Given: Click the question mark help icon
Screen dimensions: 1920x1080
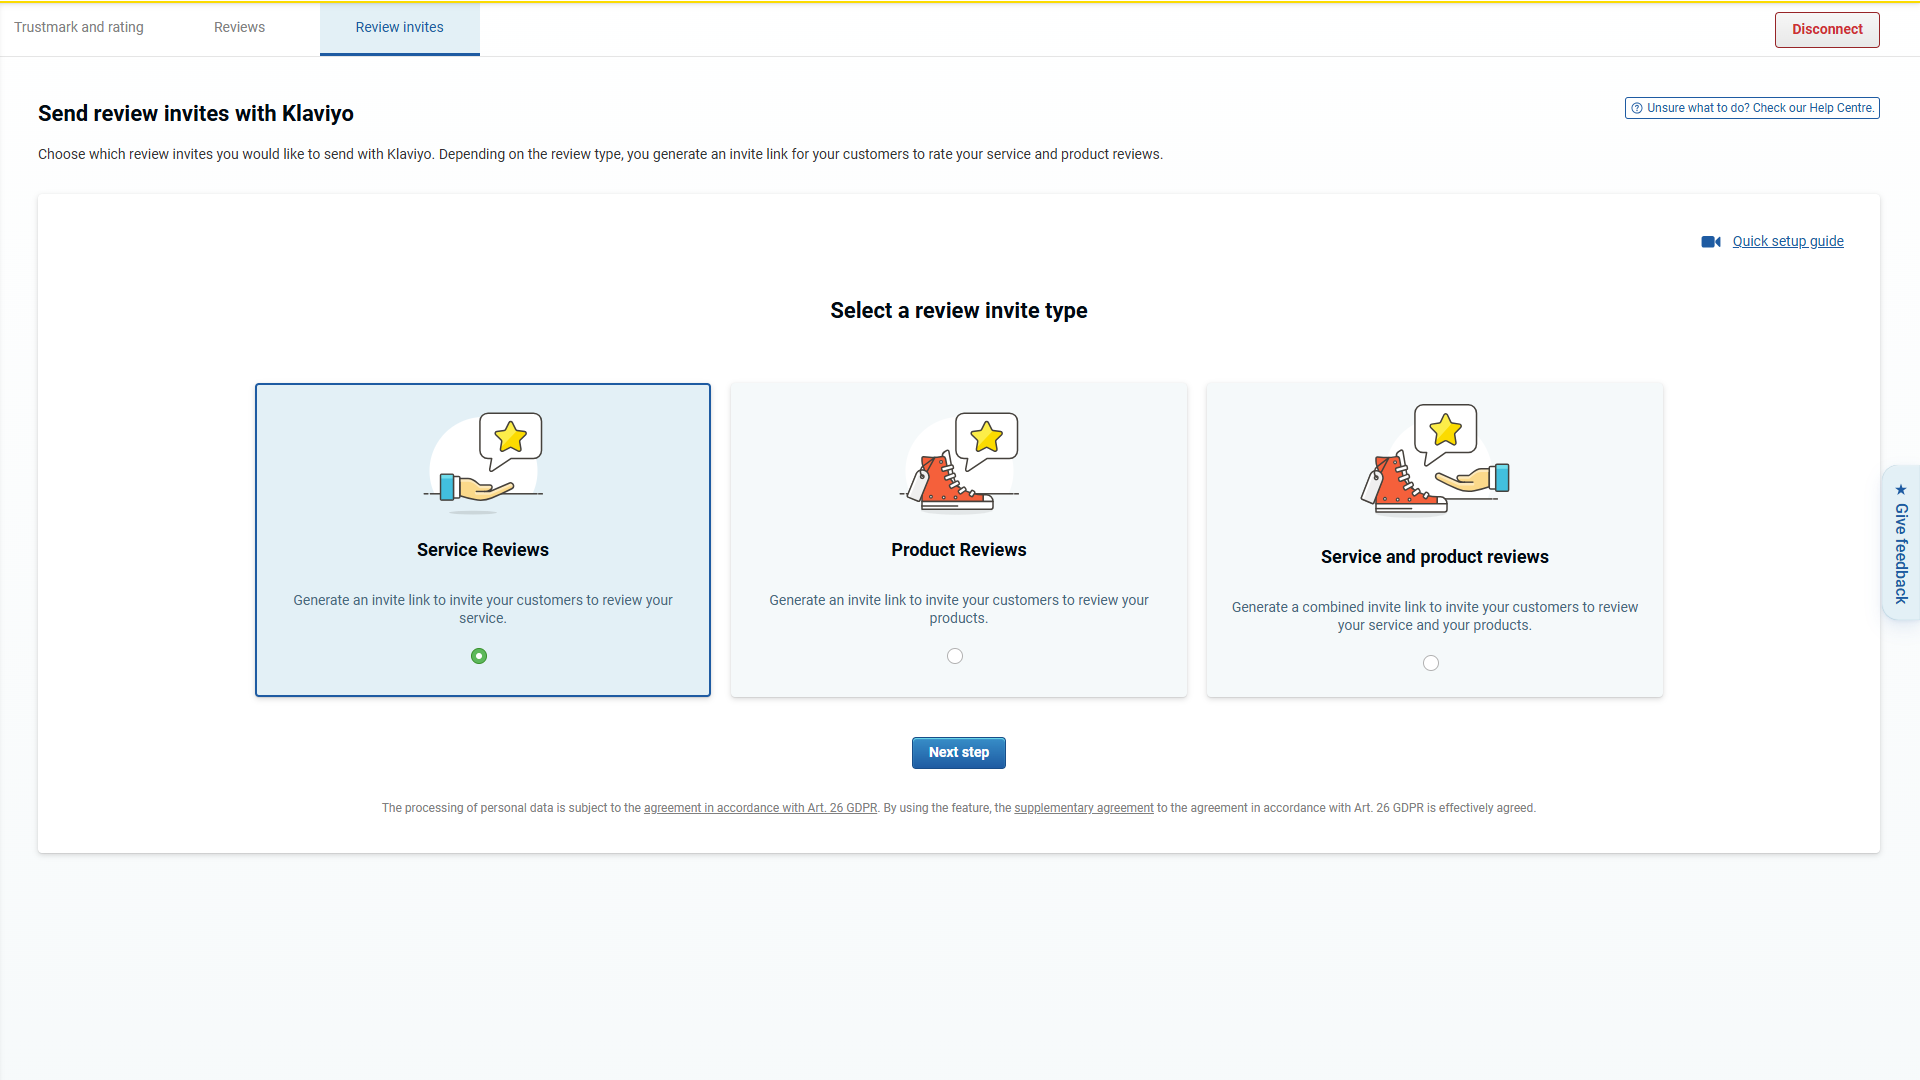Looking at the screenshot, I should point(1637,108).
